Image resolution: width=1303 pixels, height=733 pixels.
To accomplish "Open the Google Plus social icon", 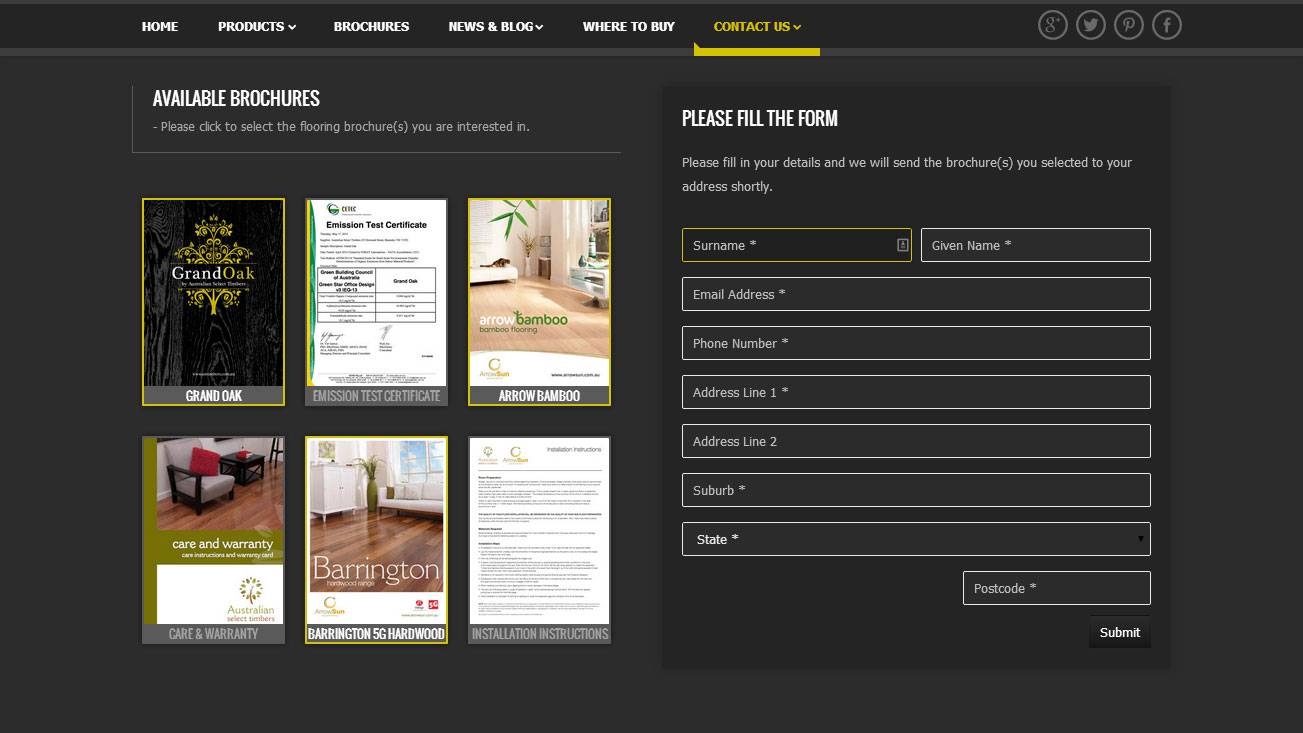I will [1052, 25].
